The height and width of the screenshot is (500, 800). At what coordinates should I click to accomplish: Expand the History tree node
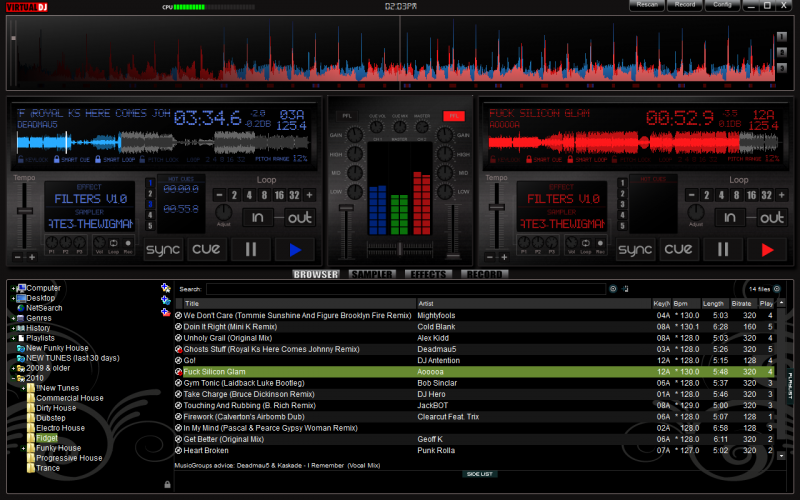click(x=13, y=328)
